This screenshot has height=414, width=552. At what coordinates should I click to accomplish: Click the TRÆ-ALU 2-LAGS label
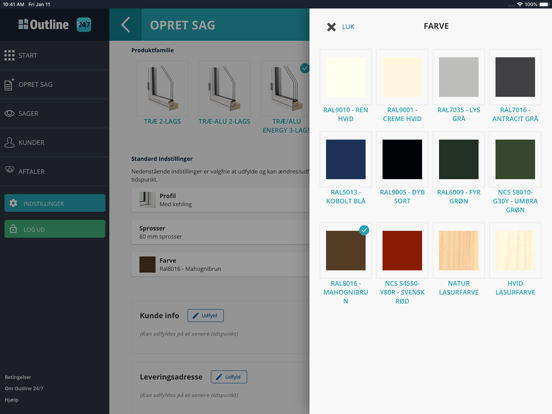pyautogui.click(x=224, y=121)
